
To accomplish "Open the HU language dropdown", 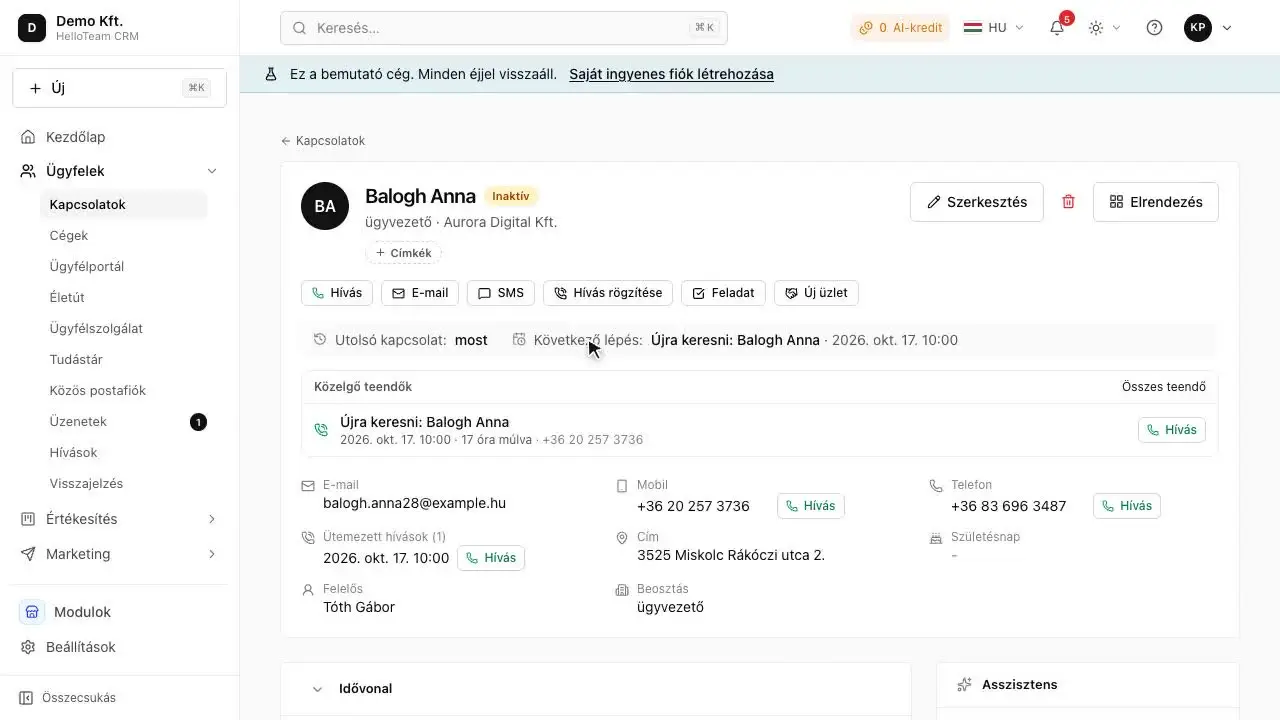I will tap(994, 28).
